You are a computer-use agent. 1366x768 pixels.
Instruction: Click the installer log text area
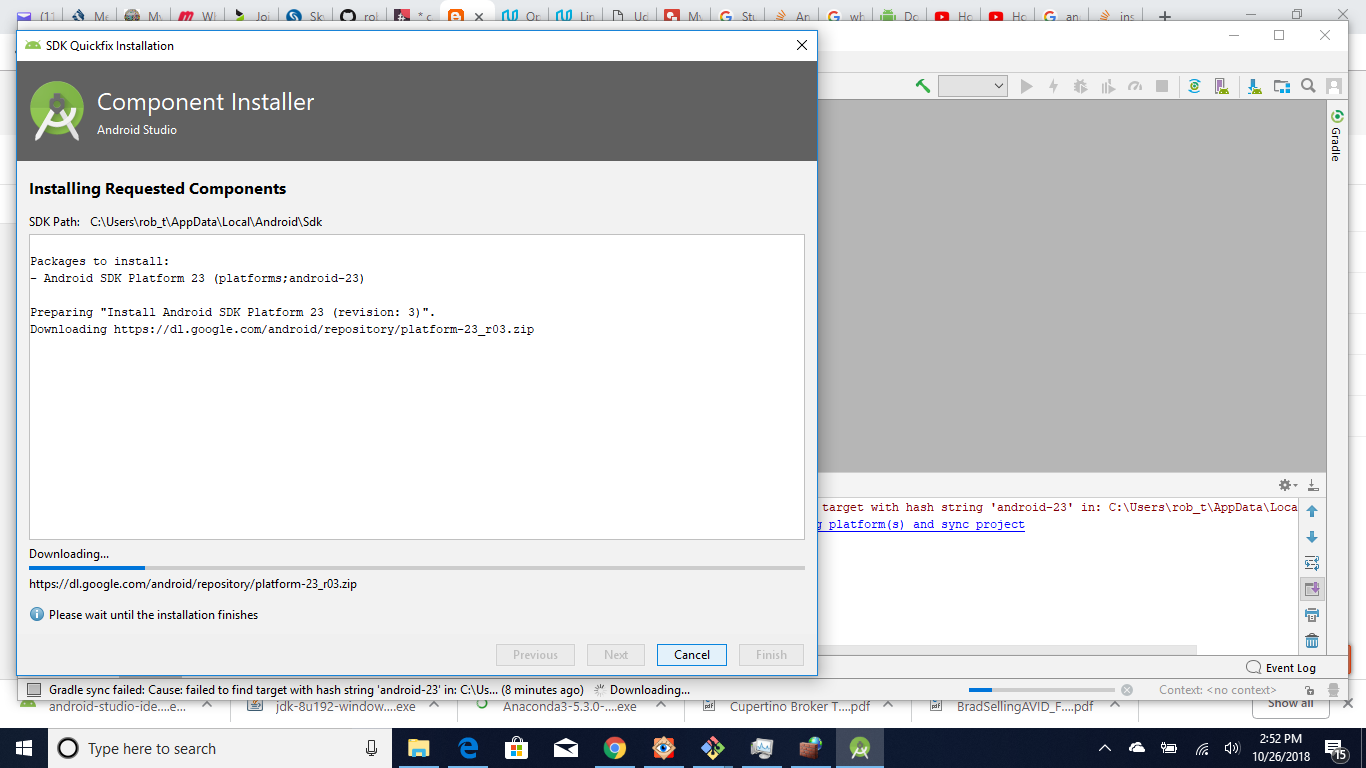coord(417,387)
